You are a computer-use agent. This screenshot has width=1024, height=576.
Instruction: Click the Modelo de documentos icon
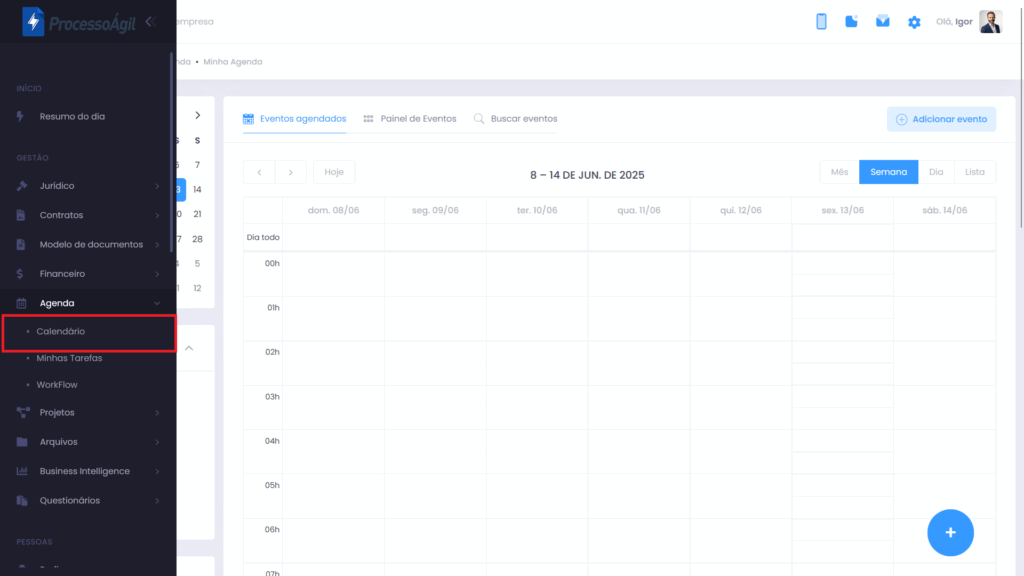(x=21, y=244)
